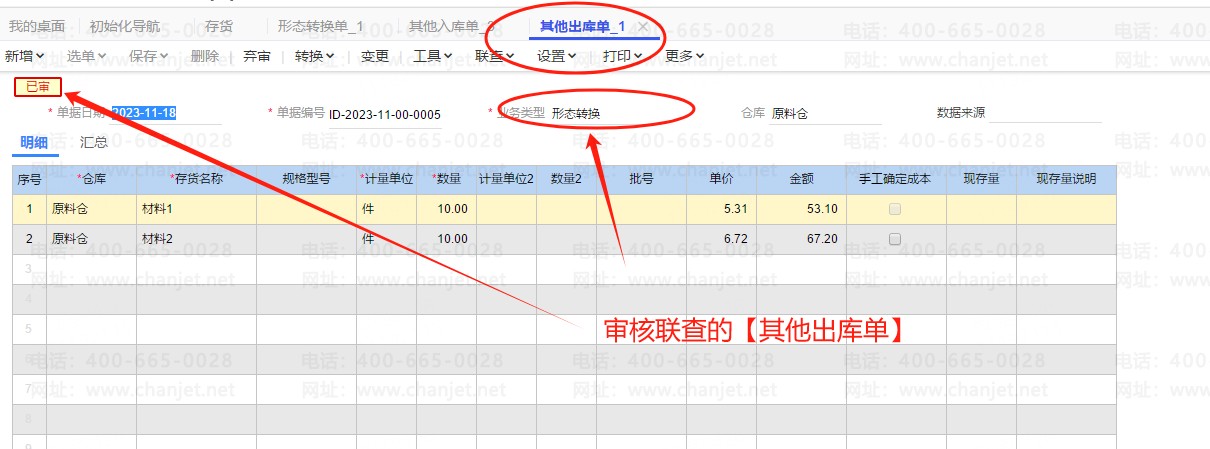Screen dimensions: 1210x449
Task: Click the 单价 column header
Action: coord(721,179)
